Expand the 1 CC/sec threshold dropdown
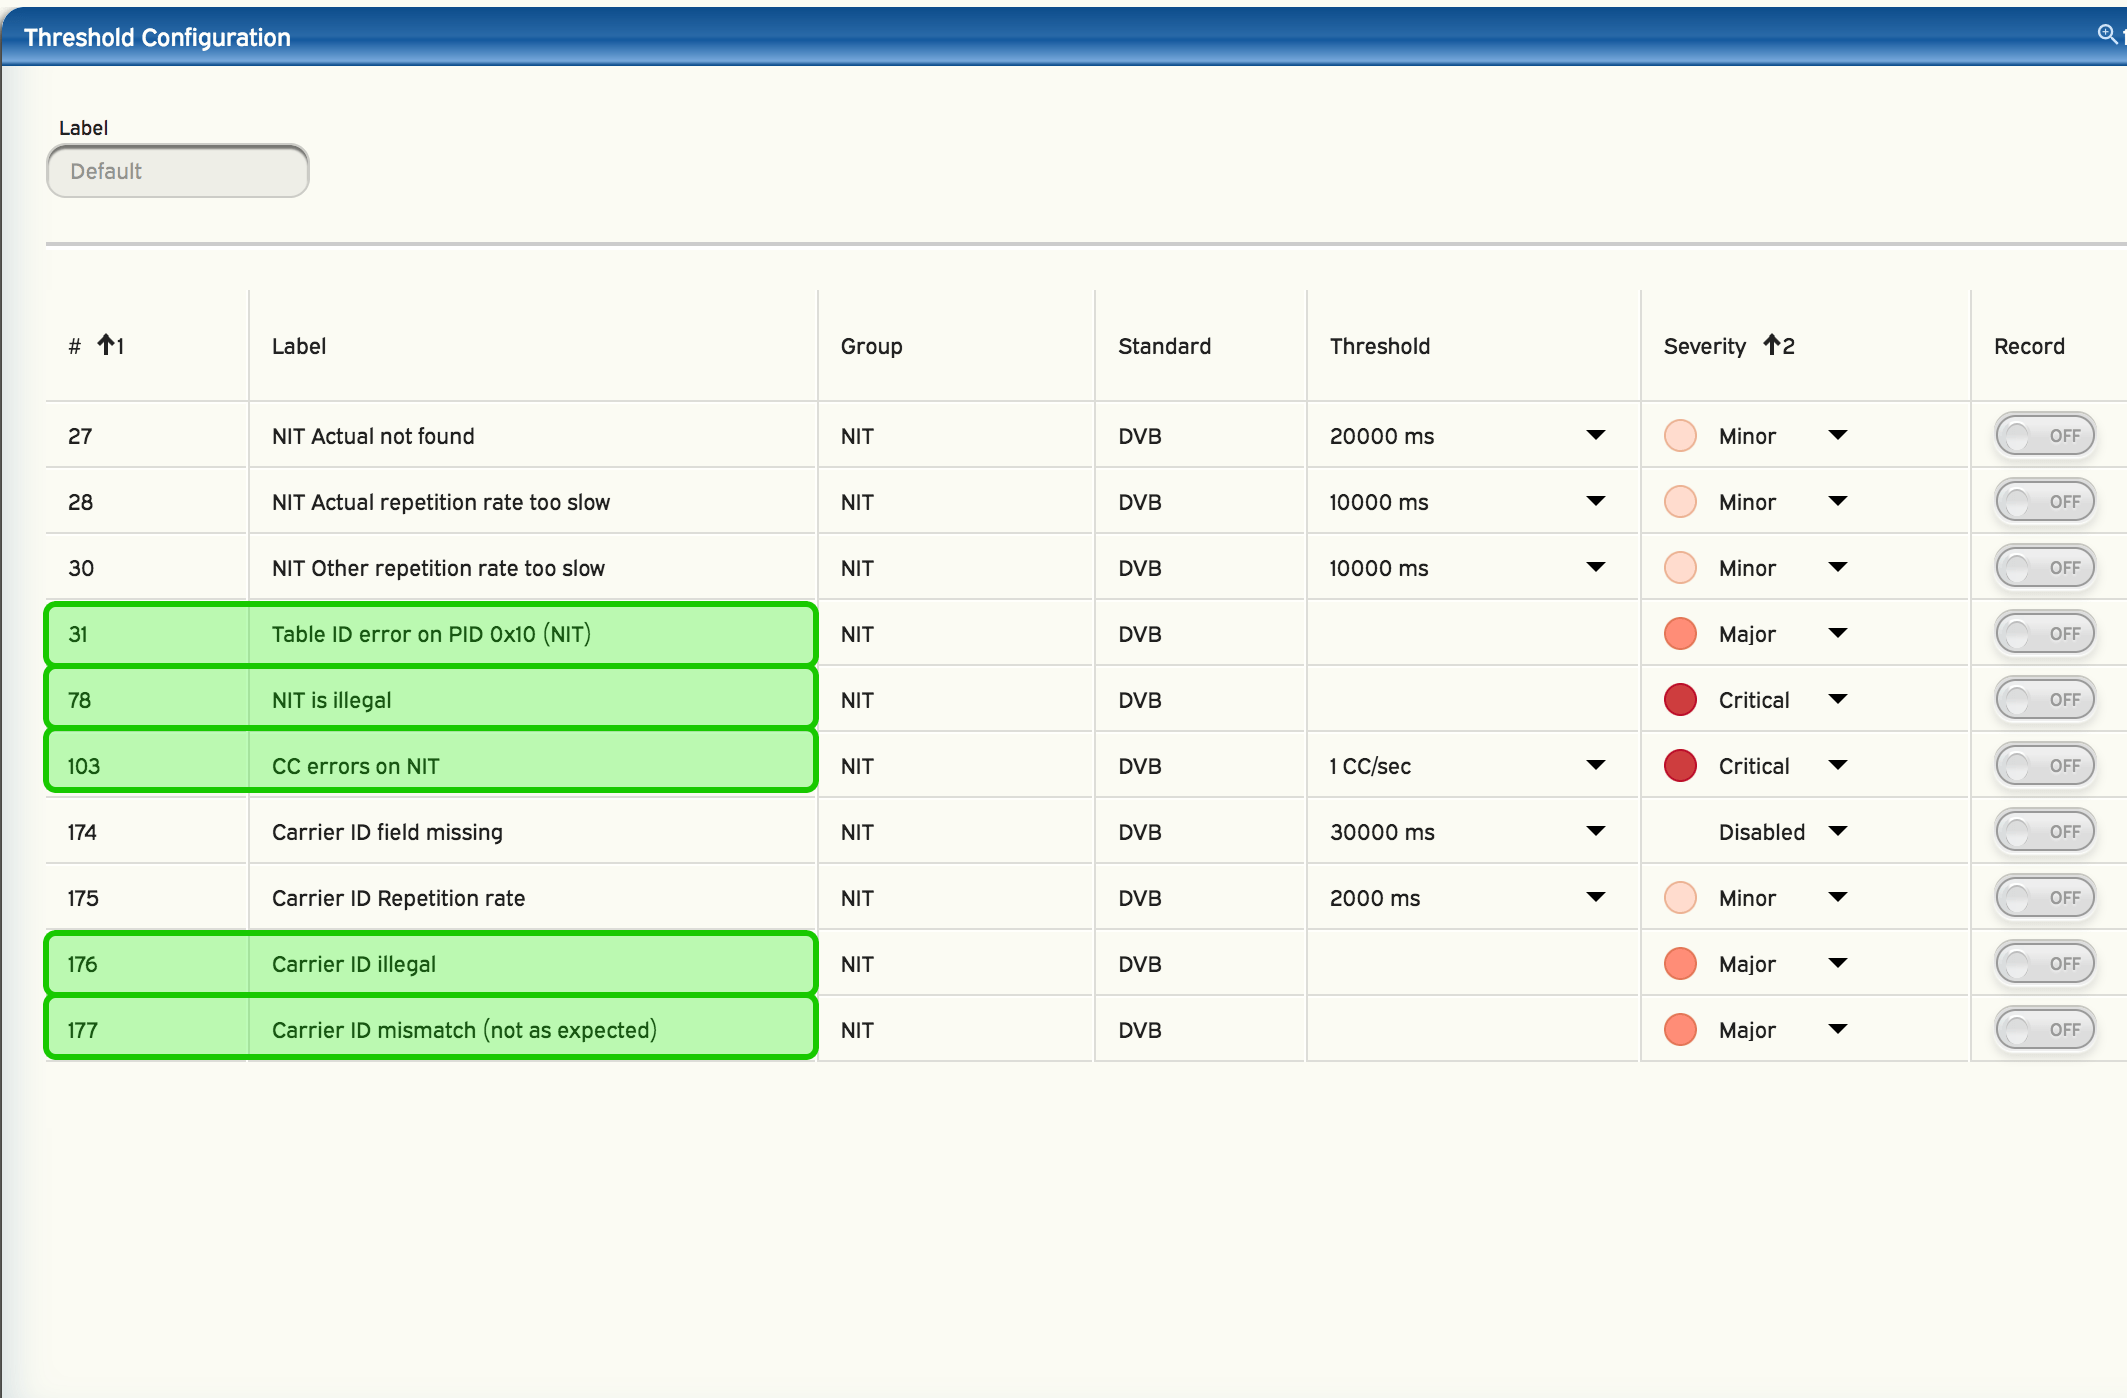The width and height of the screenshot is (2127, 1398). 1595,766
